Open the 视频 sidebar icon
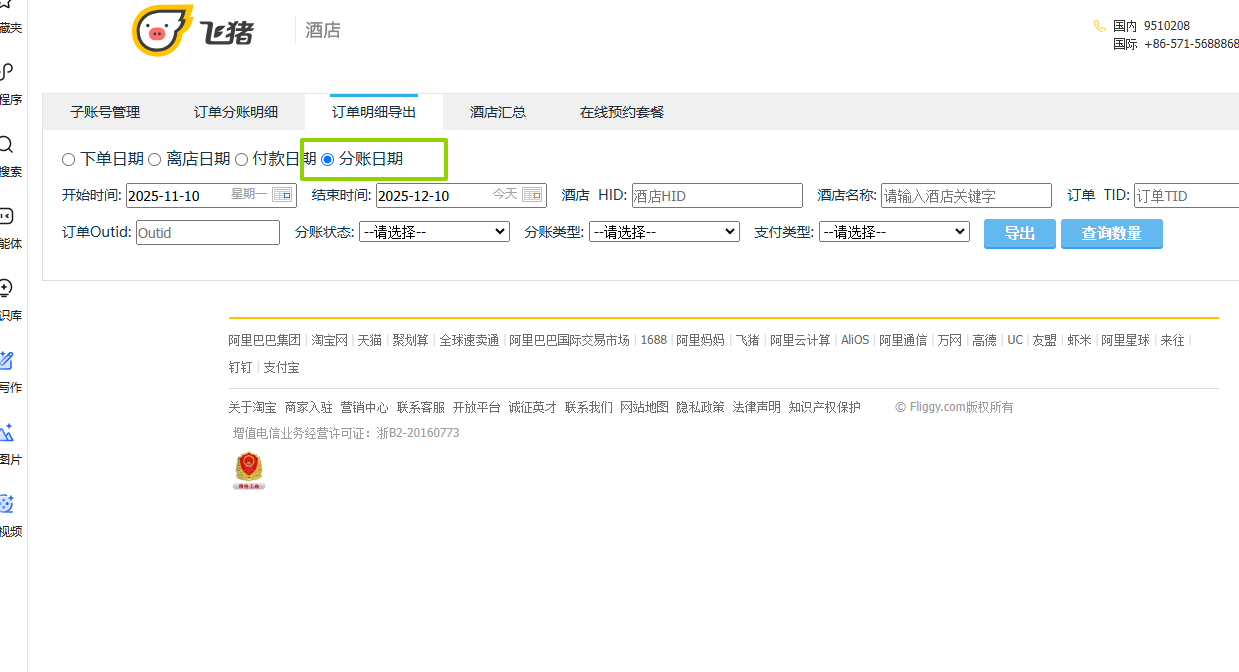 point(8,505)
